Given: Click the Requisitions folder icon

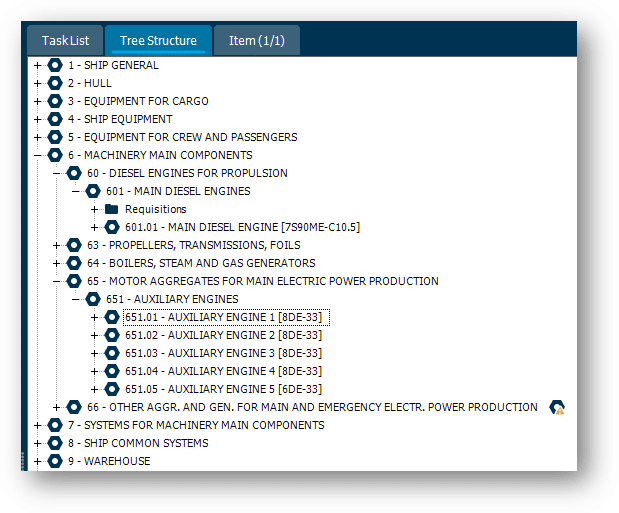Looking at the screenshot, I should [112, 209].
